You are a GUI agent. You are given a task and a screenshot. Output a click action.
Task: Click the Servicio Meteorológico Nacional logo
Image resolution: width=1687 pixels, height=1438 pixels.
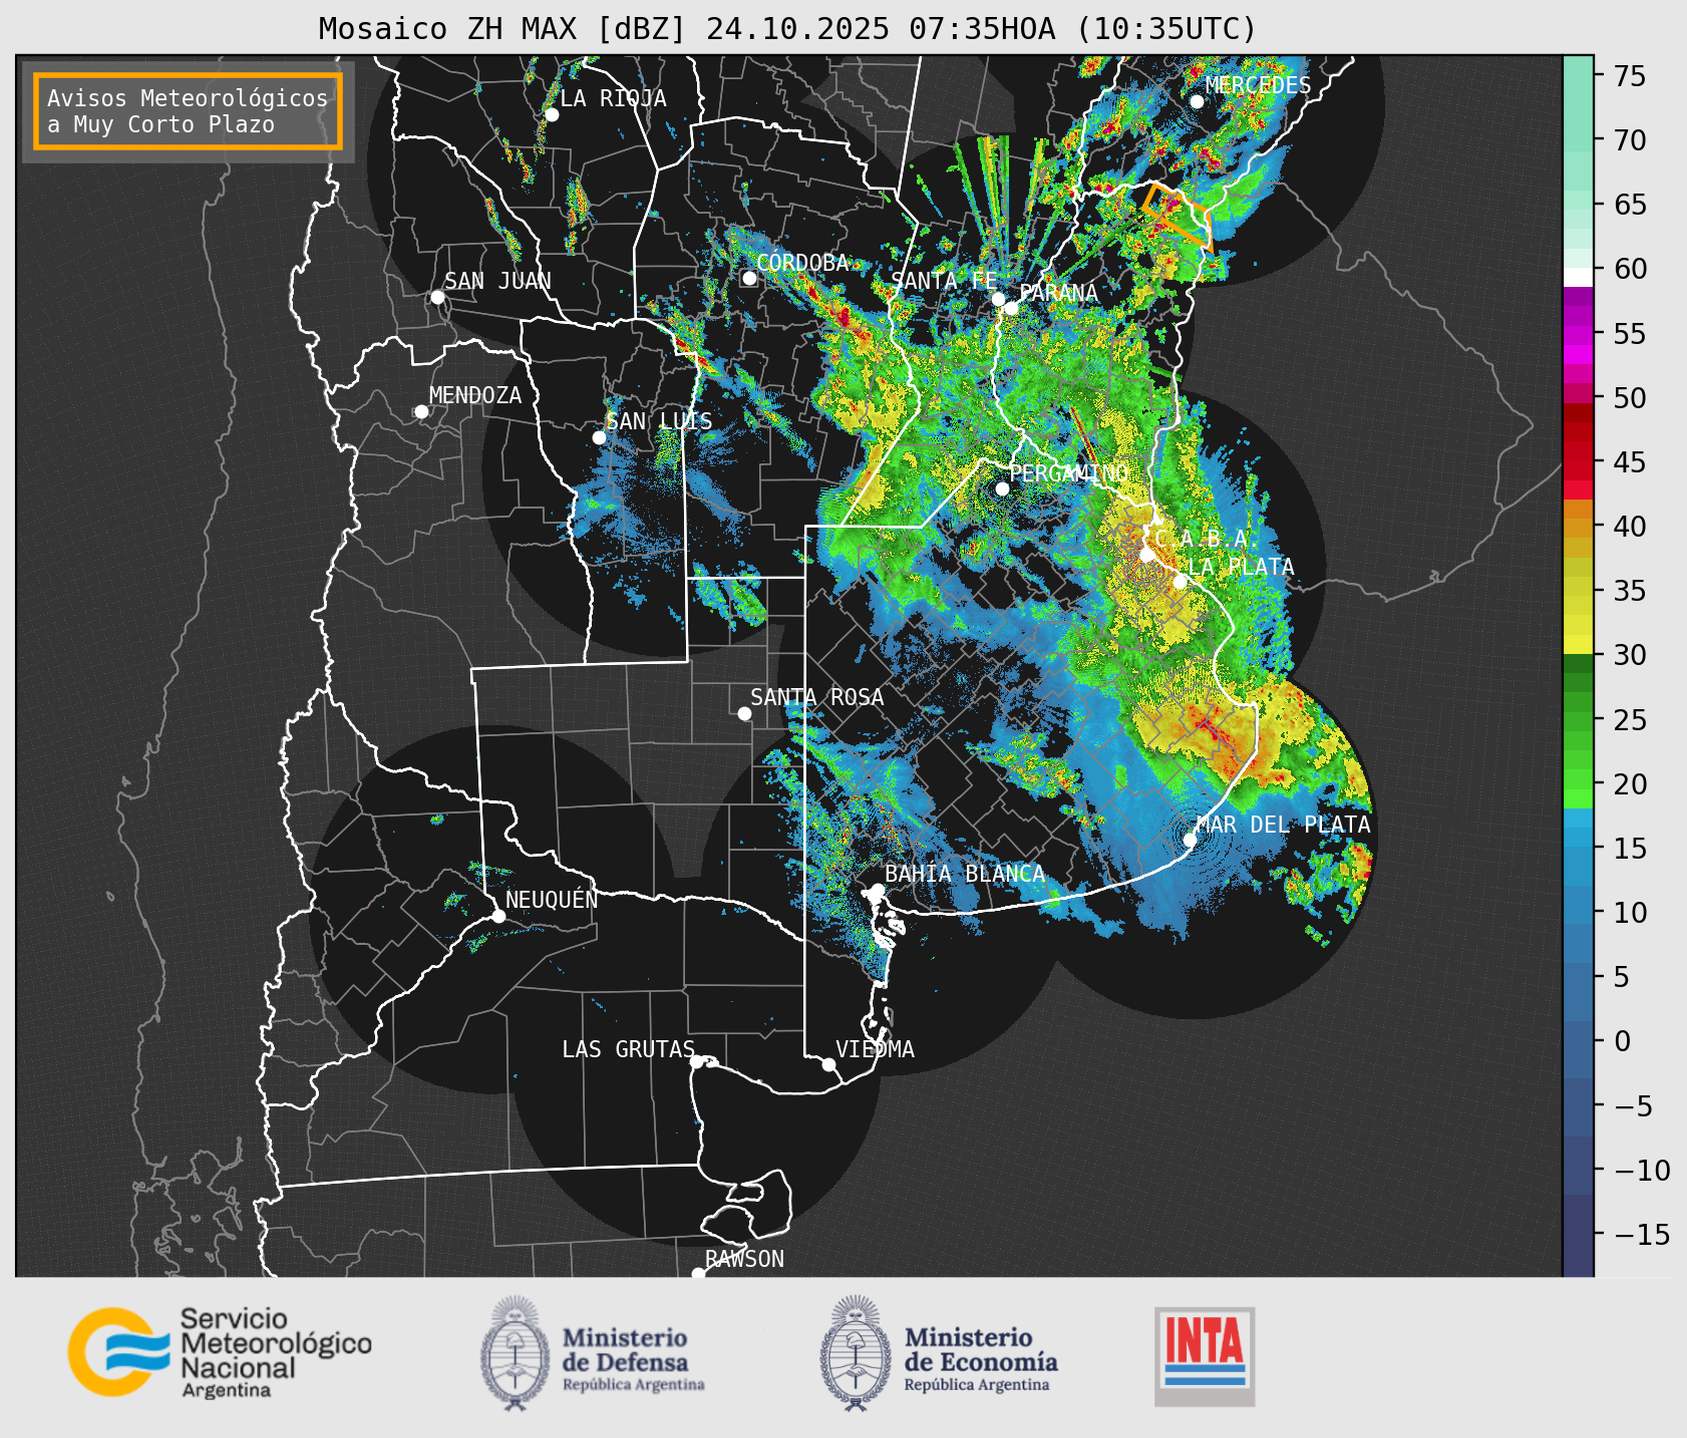pyautogui.click(x=220, y=1352)
